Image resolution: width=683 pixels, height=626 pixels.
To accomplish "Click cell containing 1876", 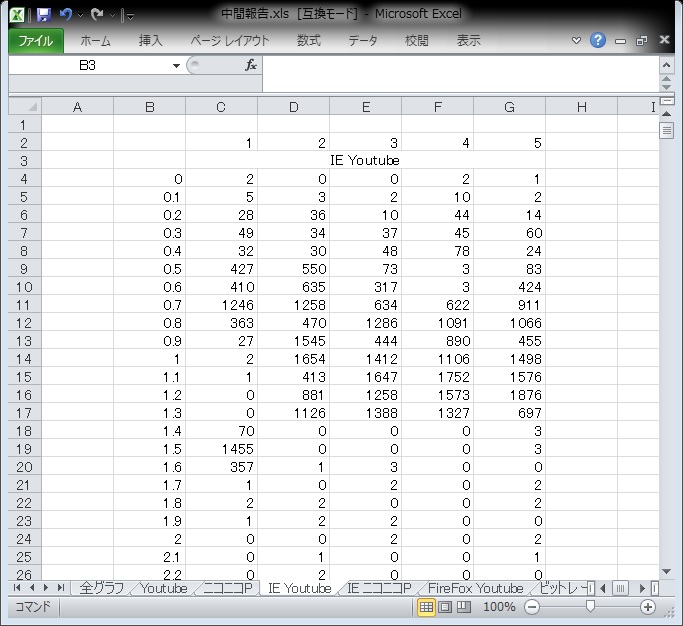I will click(x=510, y=395).
